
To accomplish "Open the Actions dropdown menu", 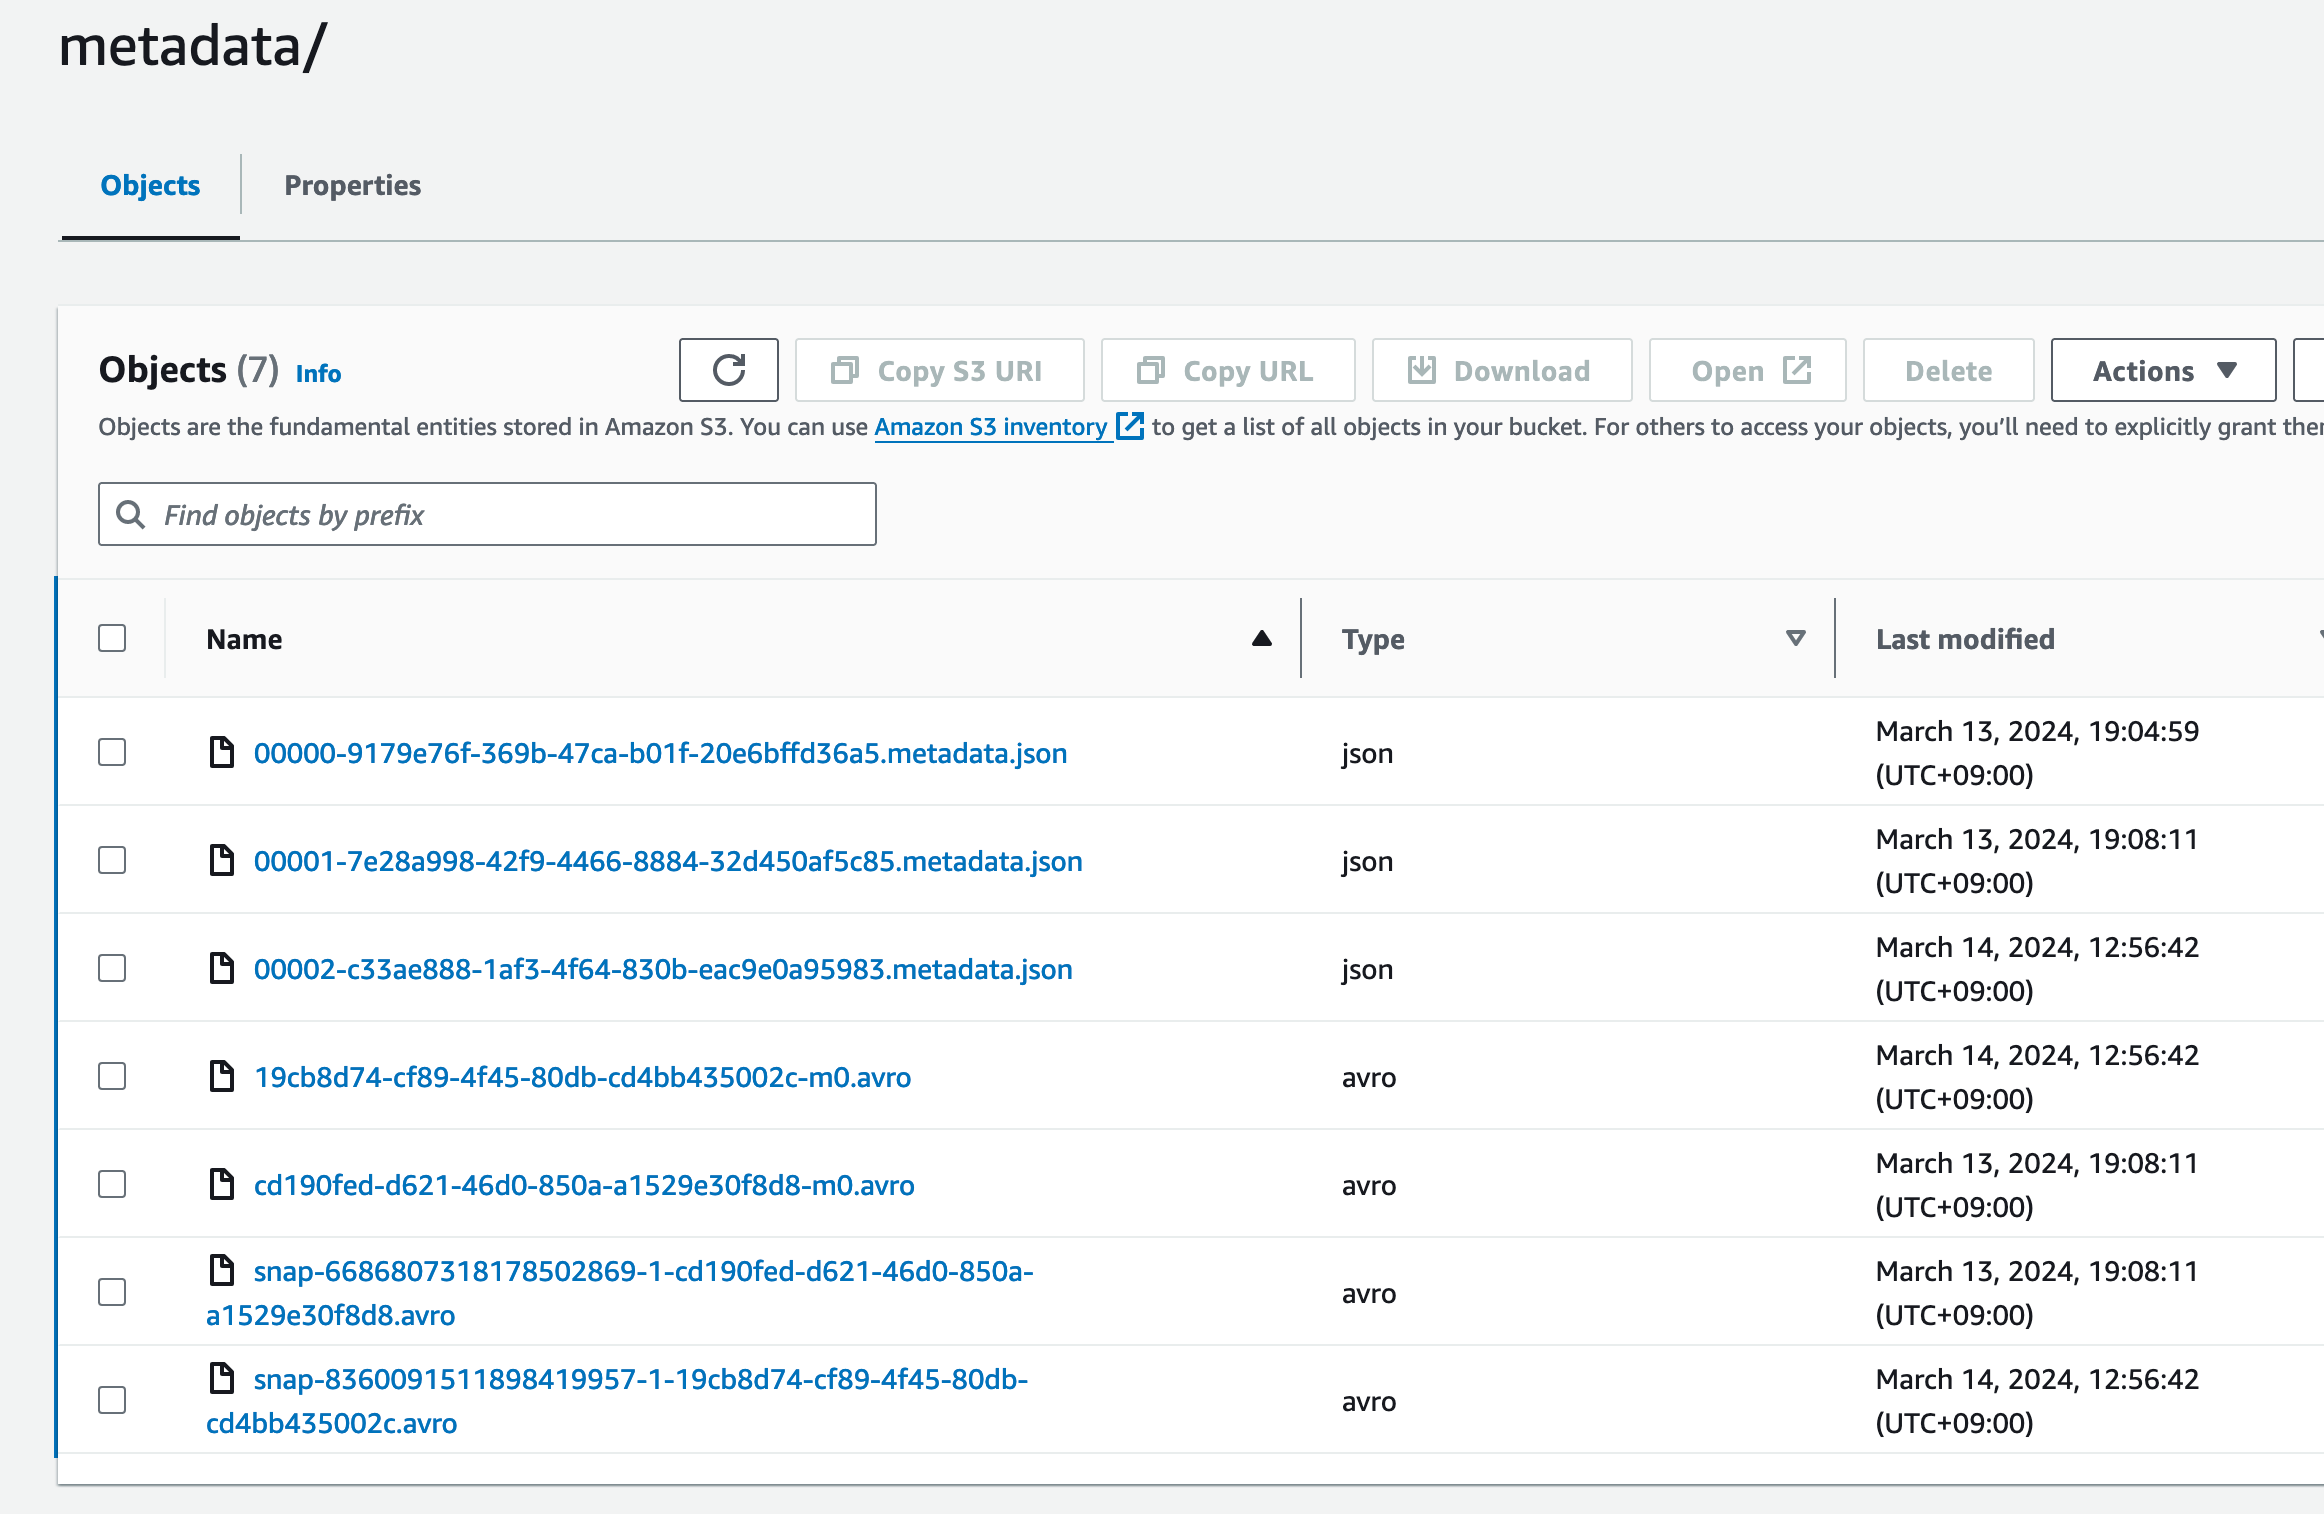I will tap(2161, 370).
